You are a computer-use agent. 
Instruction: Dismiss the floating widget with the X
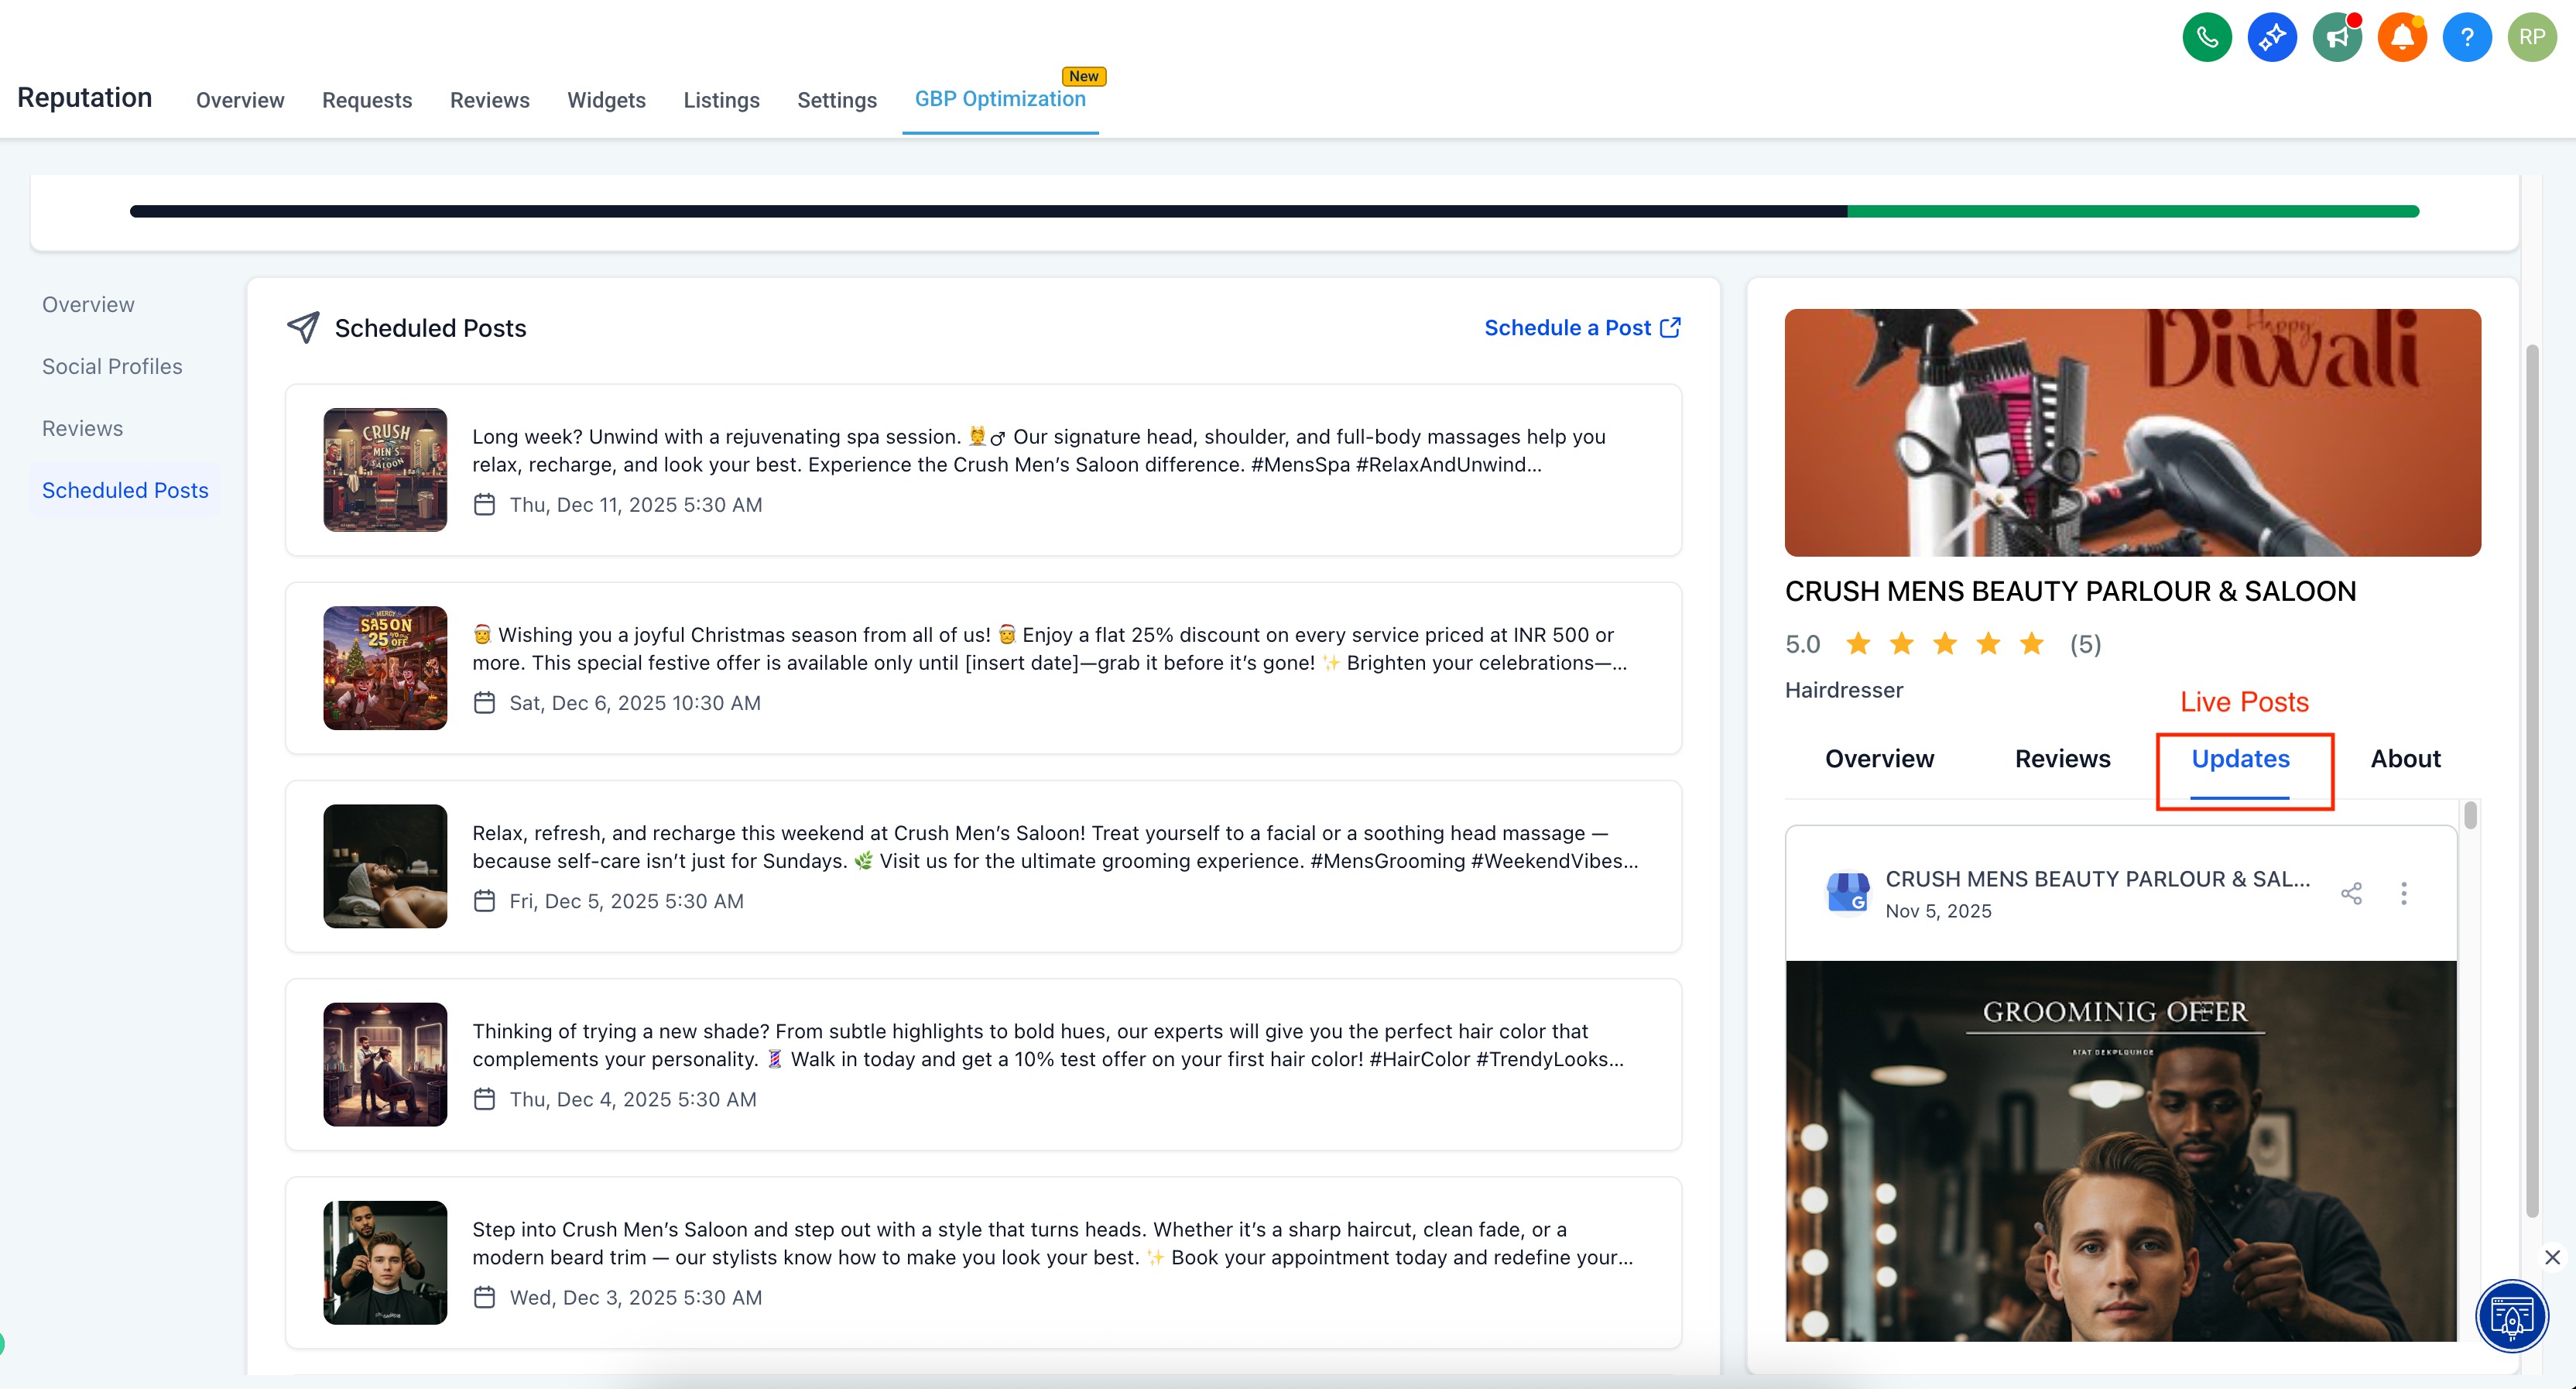point(2552,1257)
